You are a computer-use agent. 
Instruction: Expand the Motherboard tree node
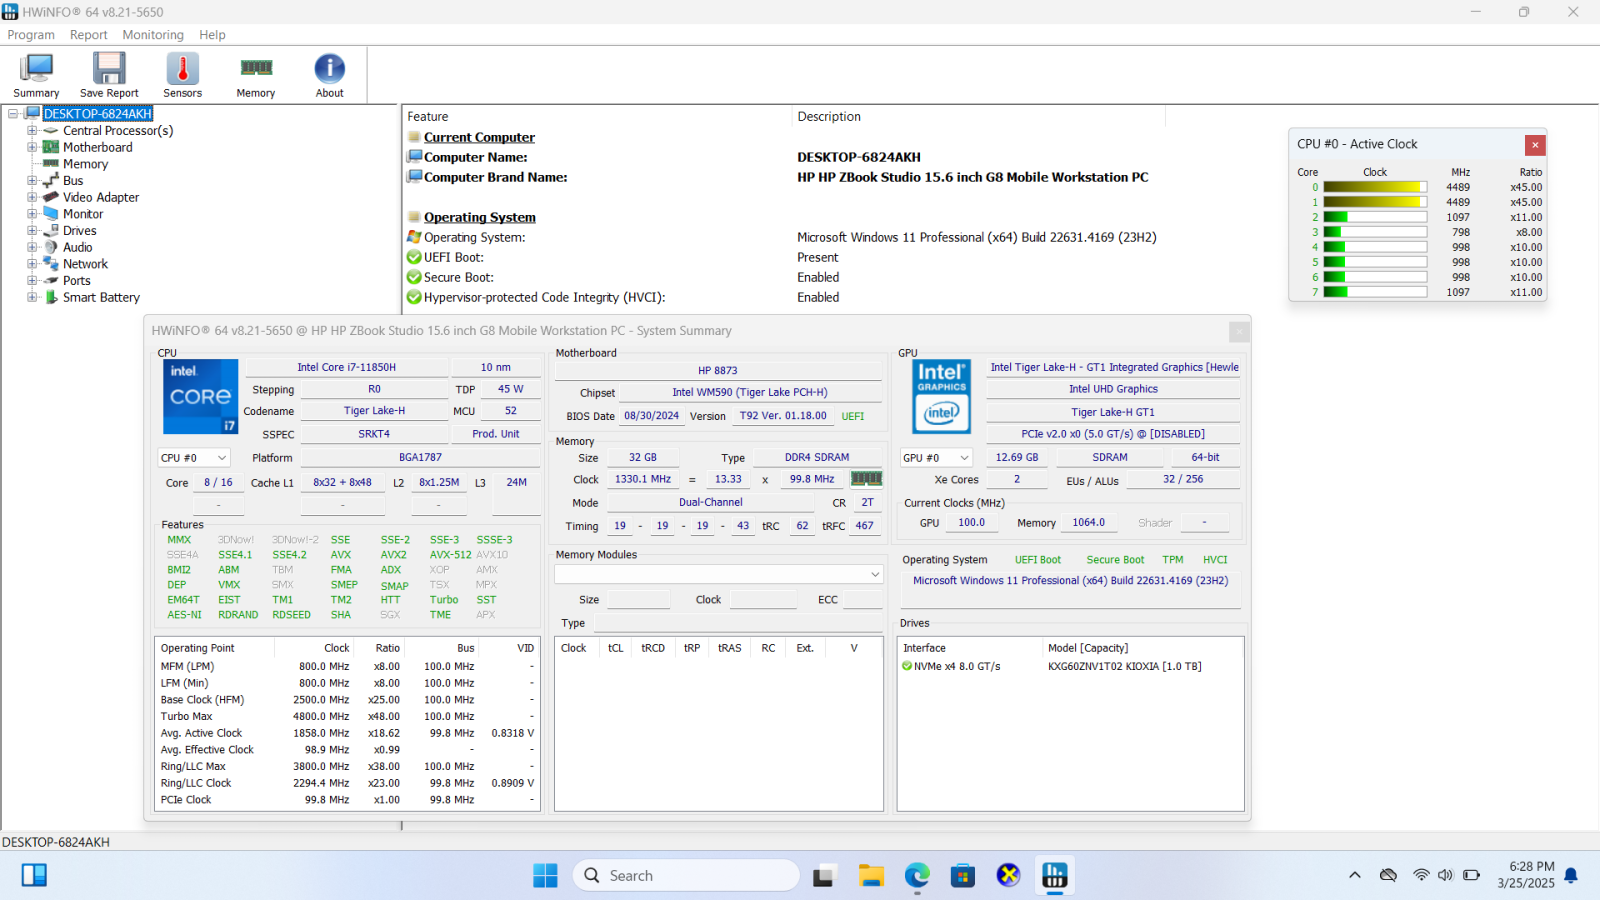(32, 147)
